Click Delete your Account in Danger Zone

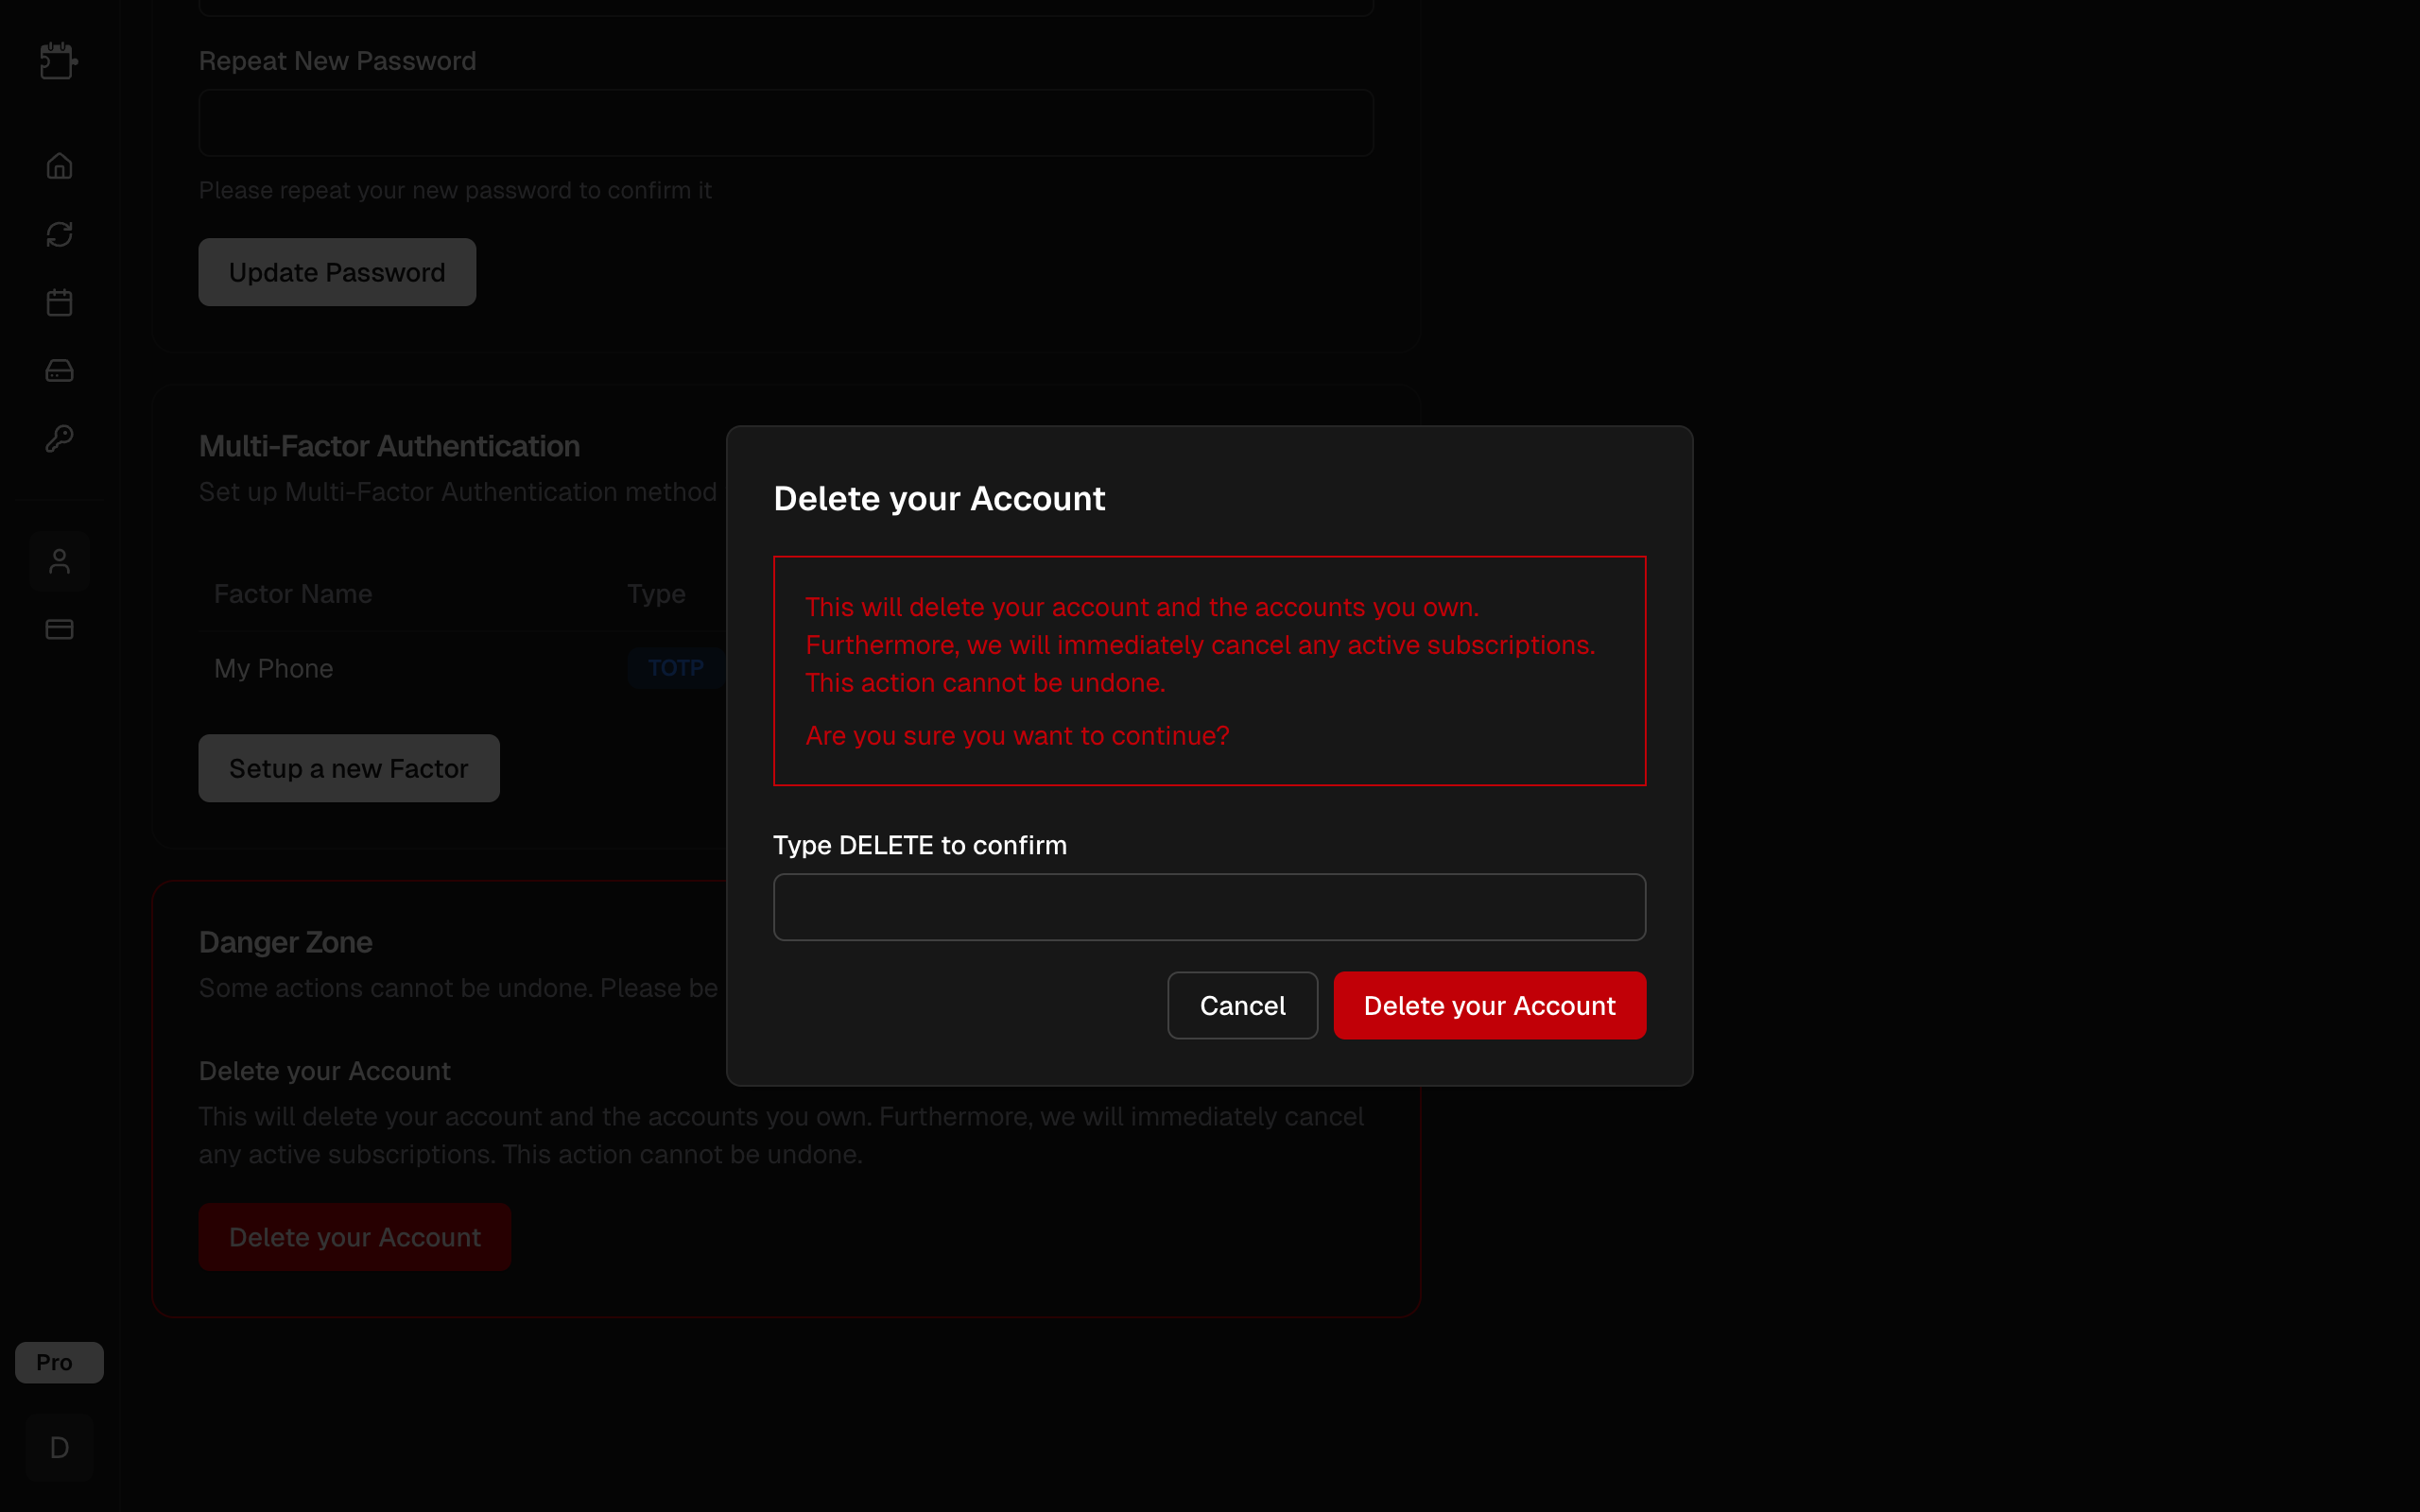pos(354,1237)
